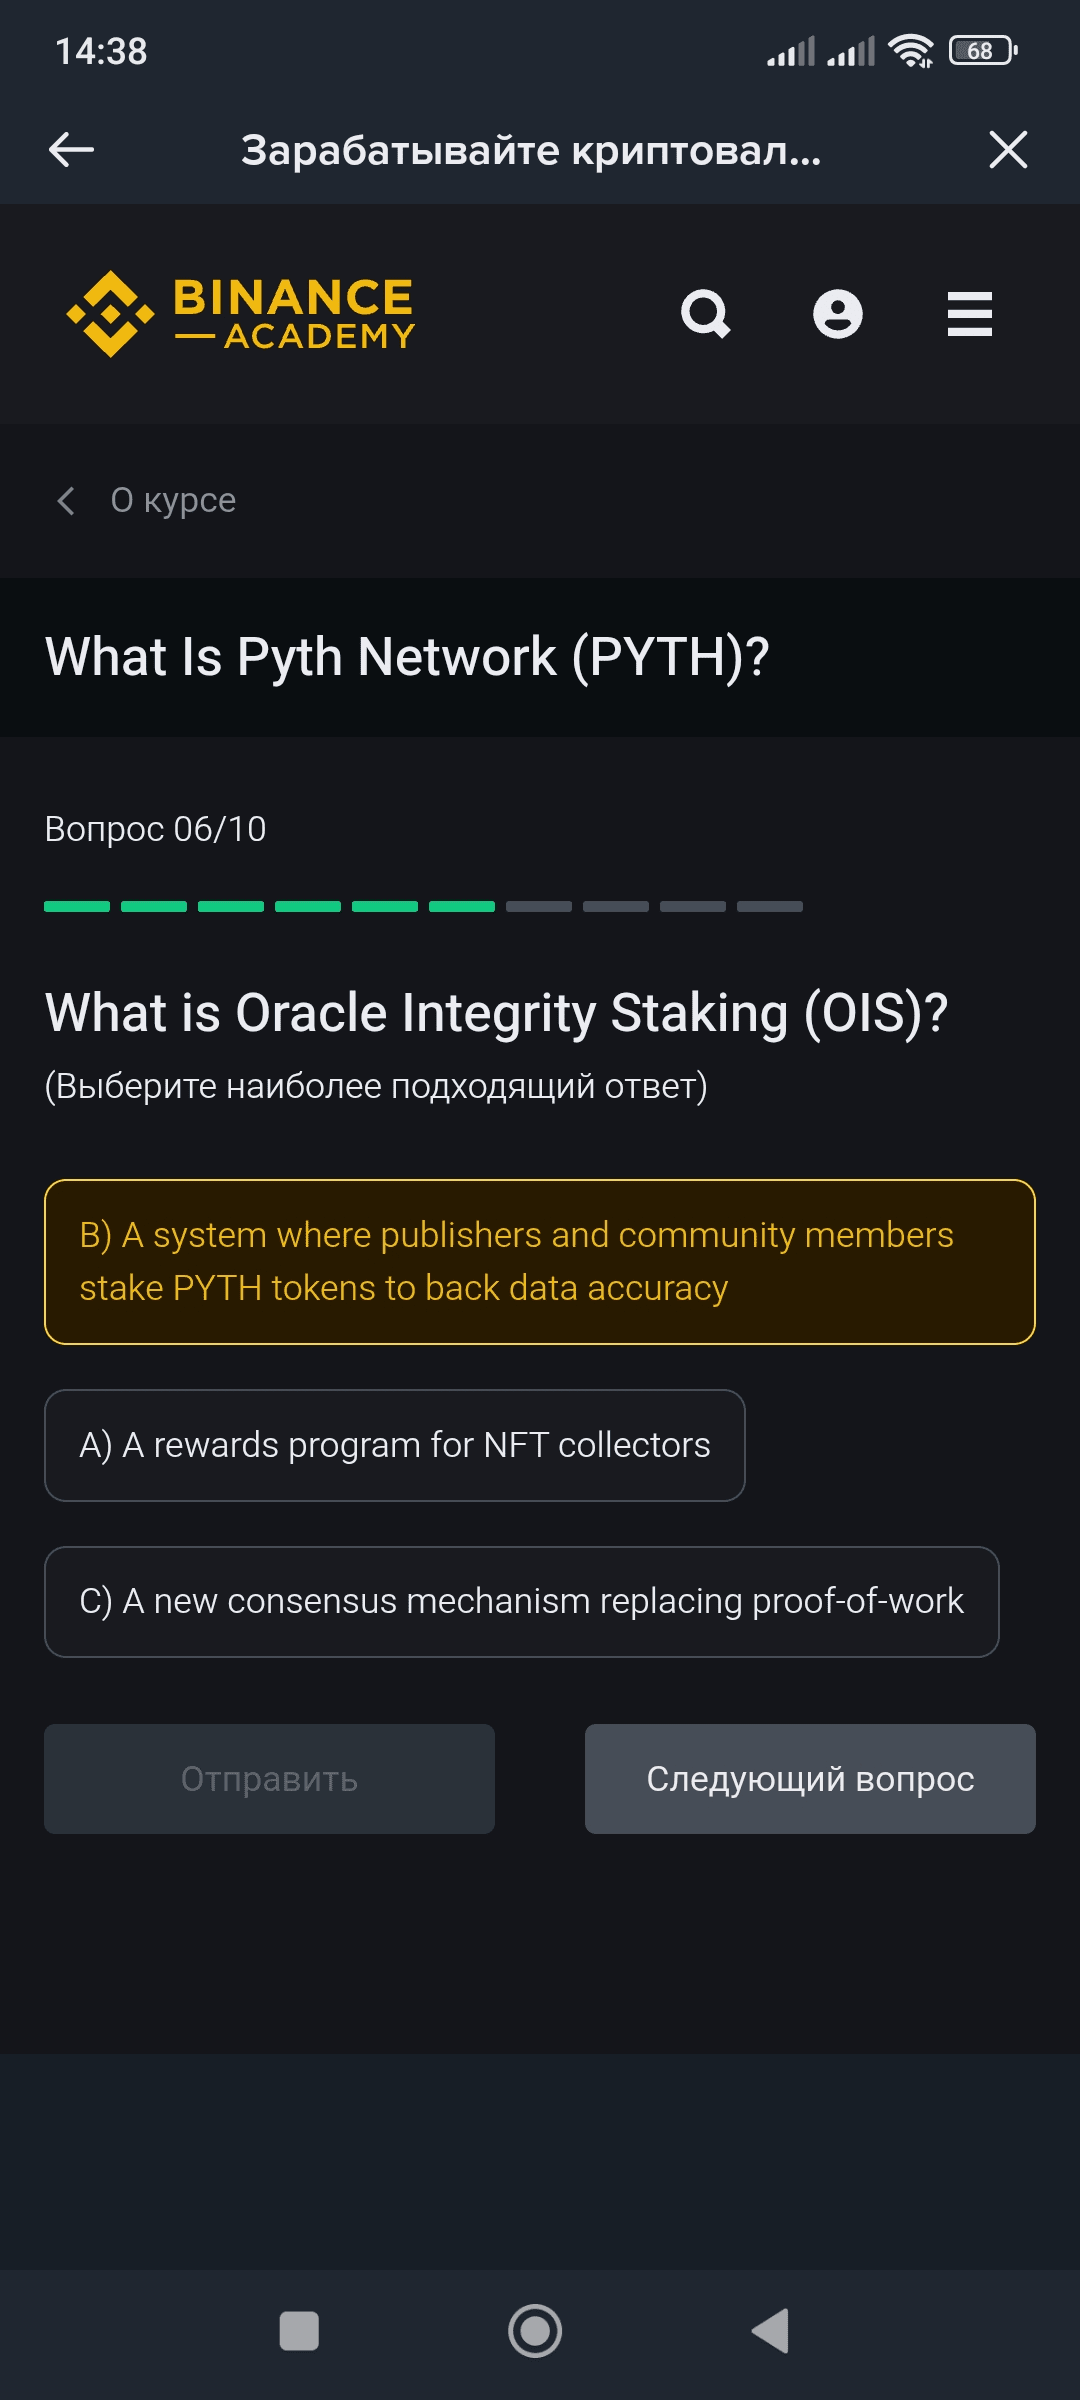Viewport: 1080px width, 2400px height.
Task: Click the first green progress segment
Action: click(x=77, y=906)
